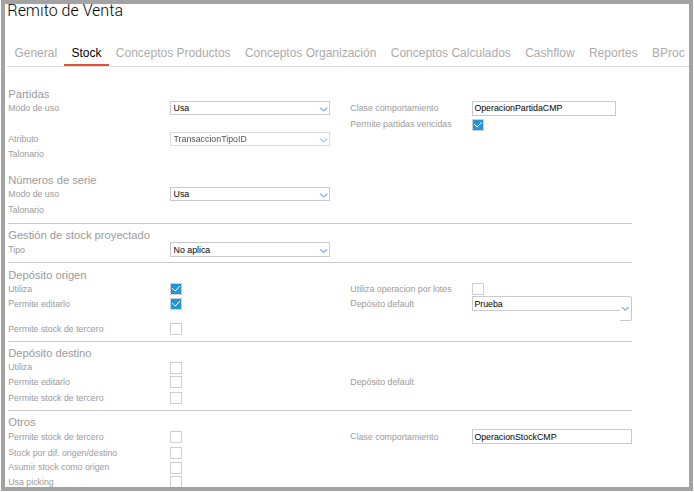Click the OperacionPartidaCMP input field
This screenshot has width=694, height=492.
click(x=543, y=109)
